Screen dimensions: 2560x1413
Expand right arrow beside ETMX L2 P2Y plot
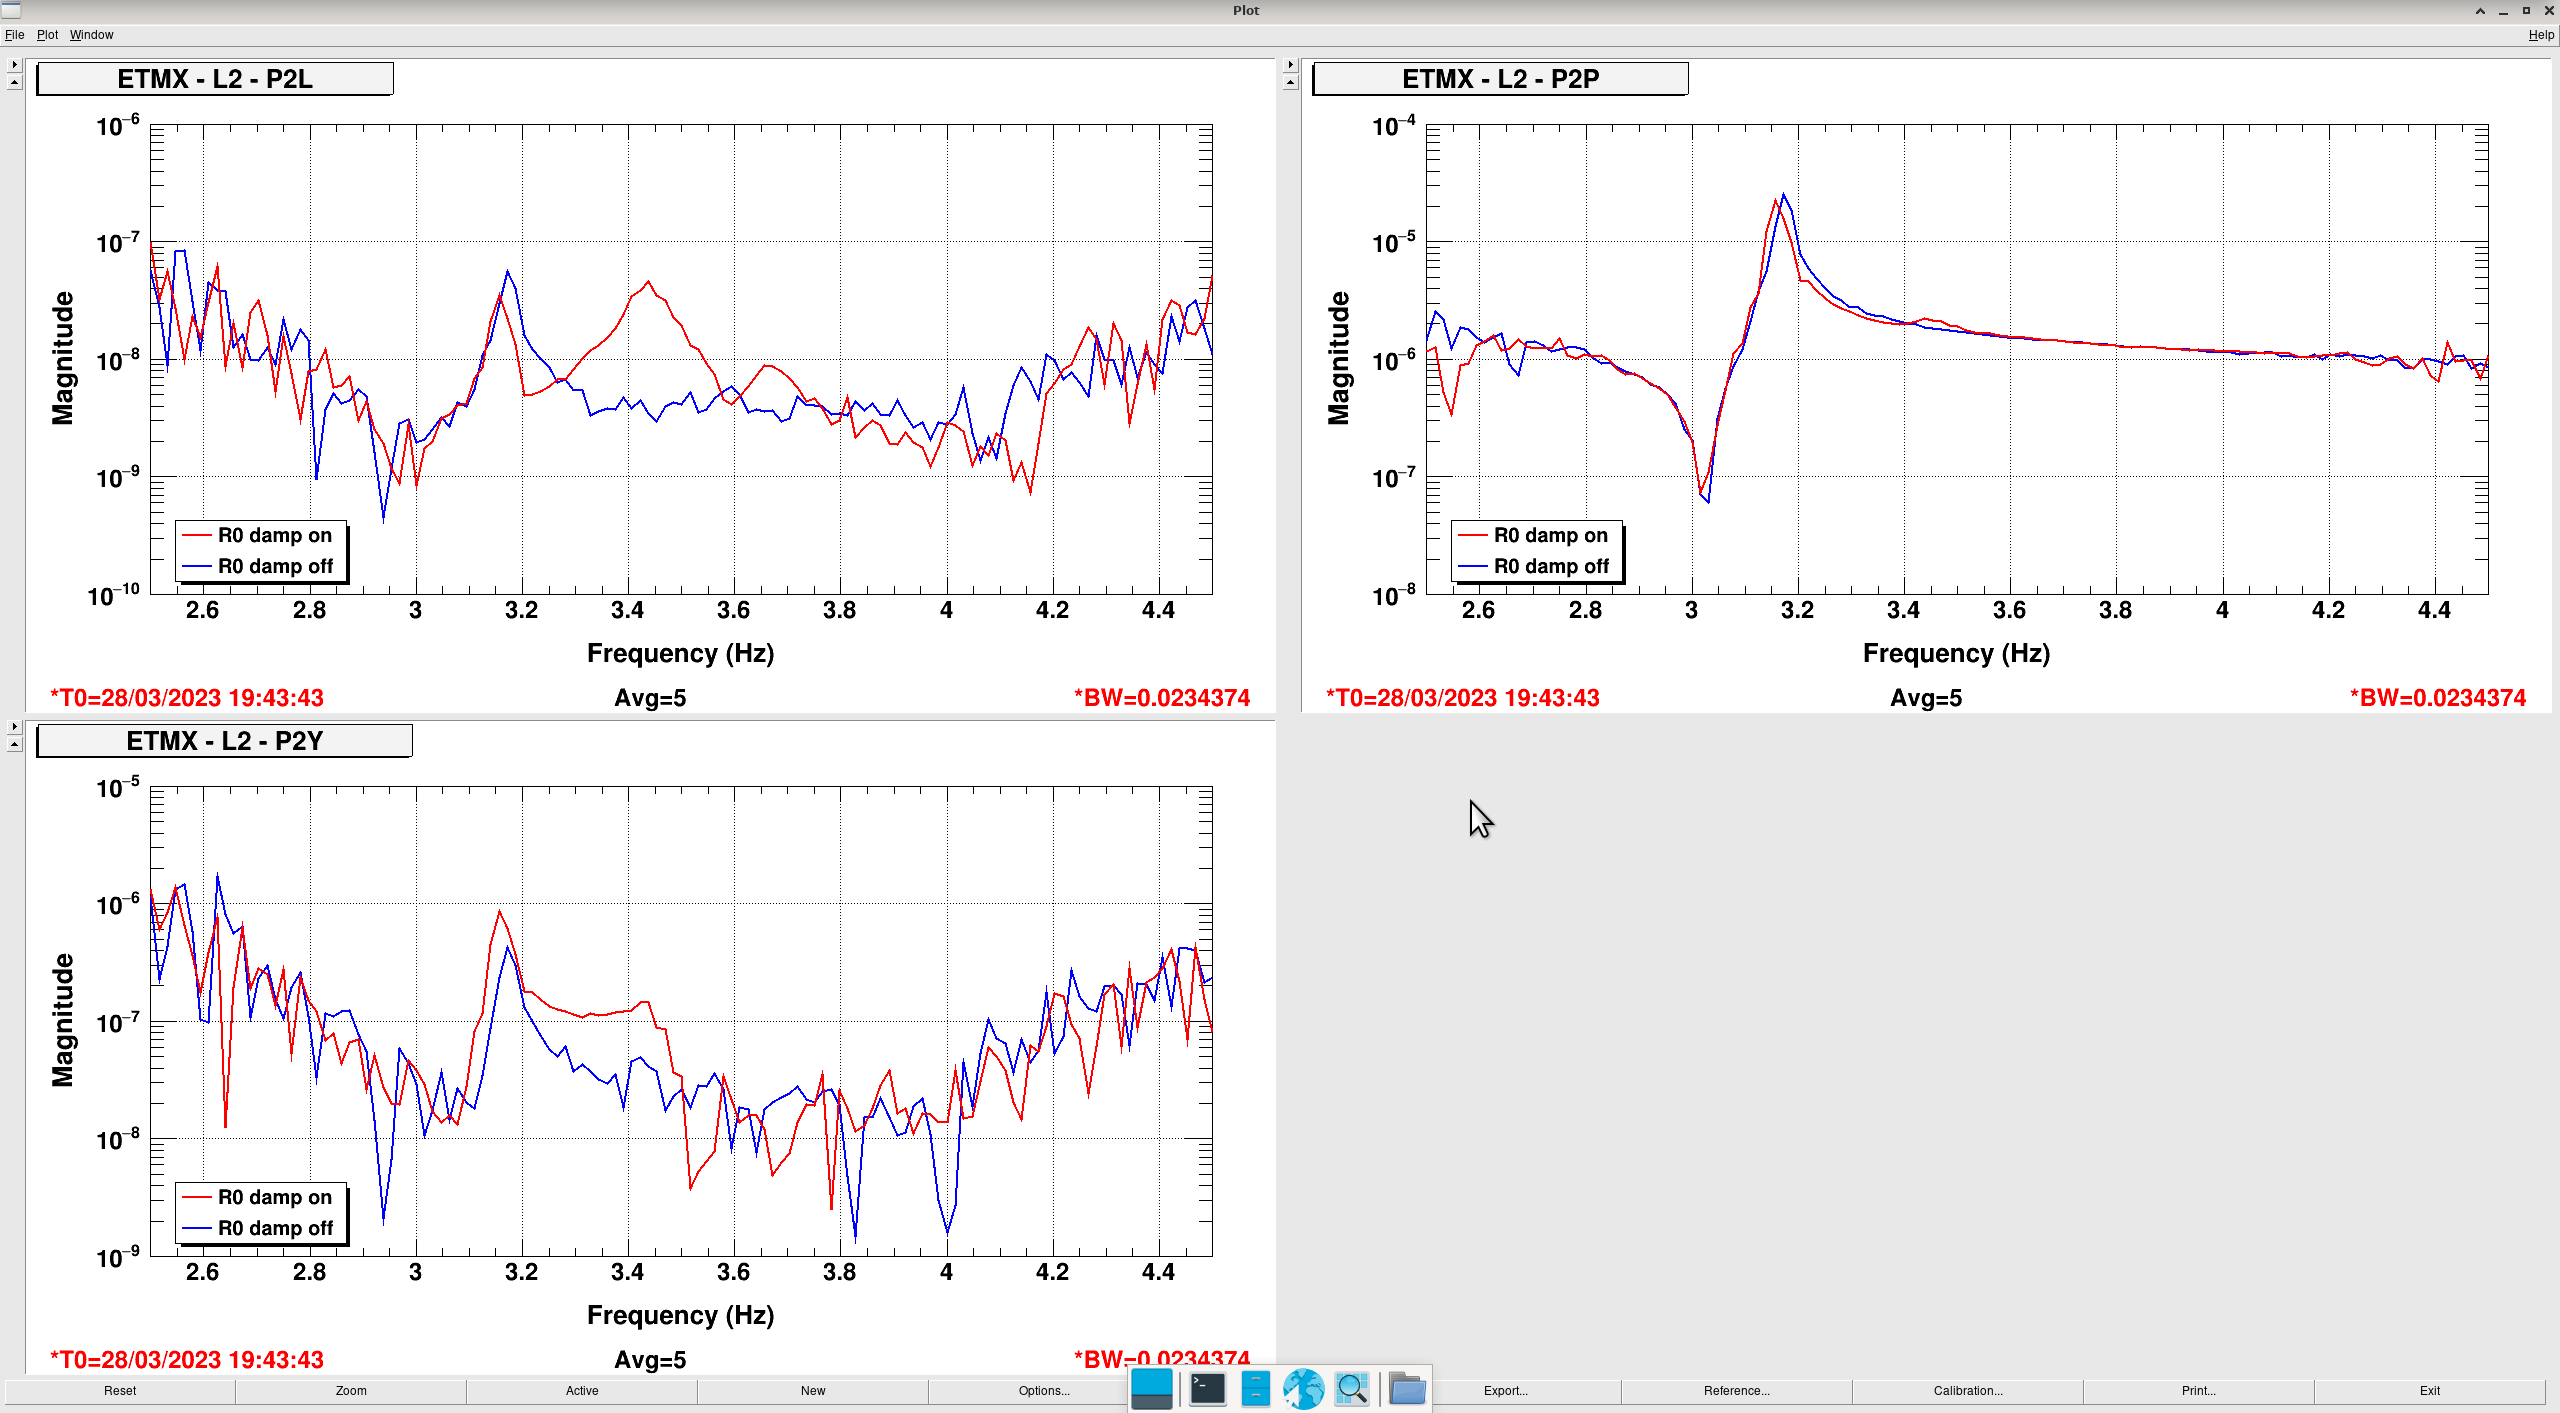tap(14, 726)
